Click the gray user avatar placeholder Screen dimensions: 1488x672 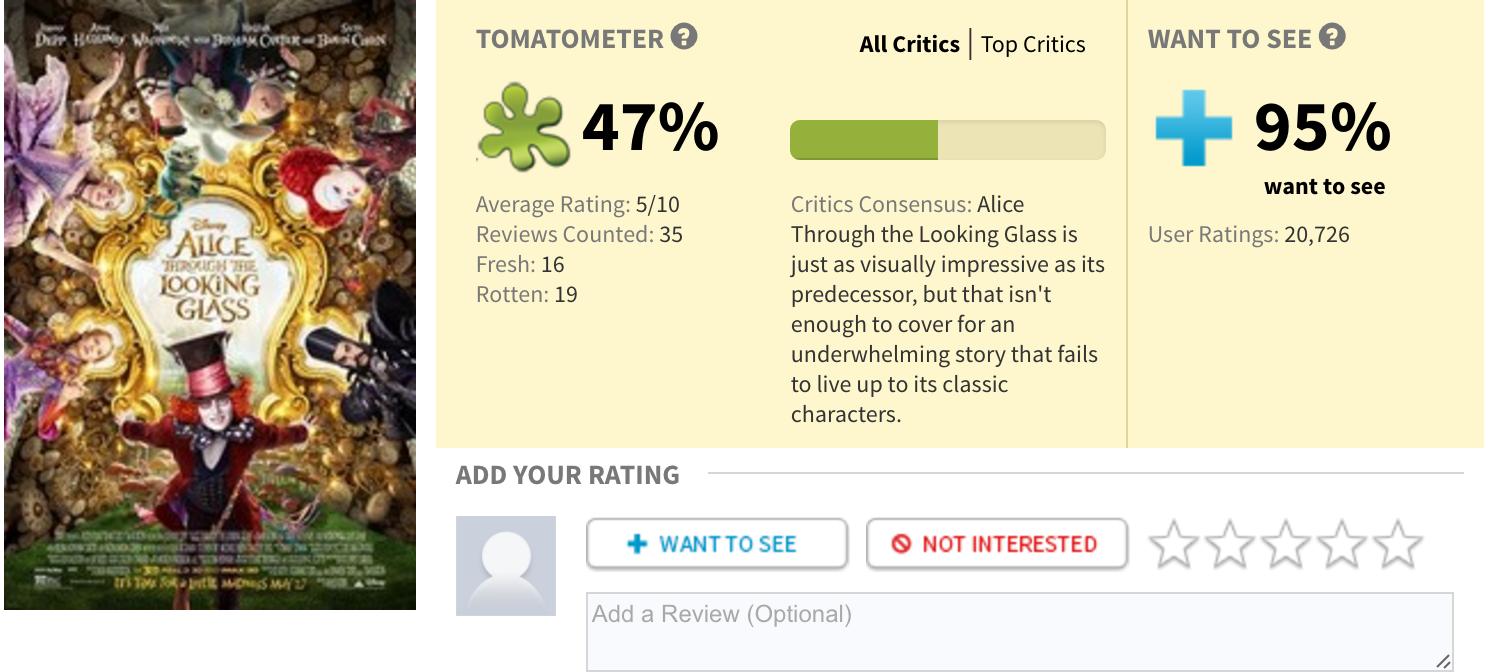(x=506, y=566)
